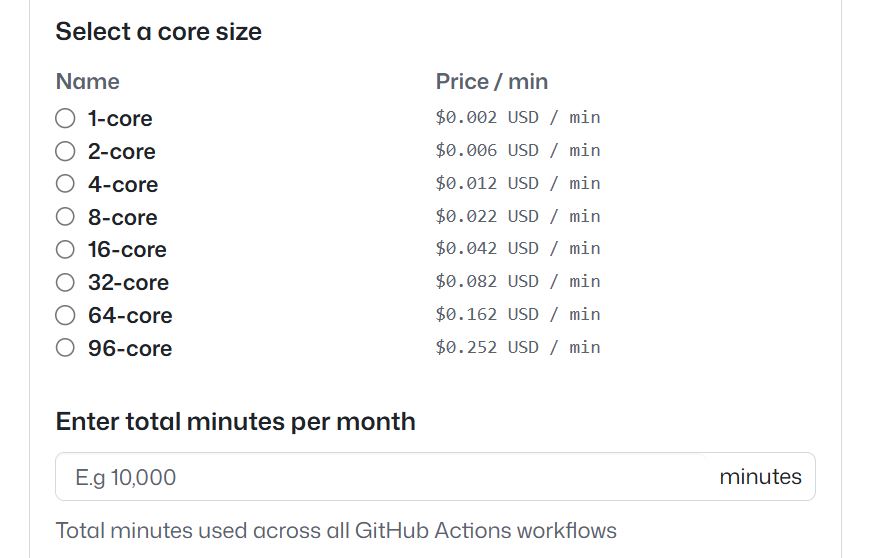Click the 'Enter total minutes per month' heading

tap(235, 421)
